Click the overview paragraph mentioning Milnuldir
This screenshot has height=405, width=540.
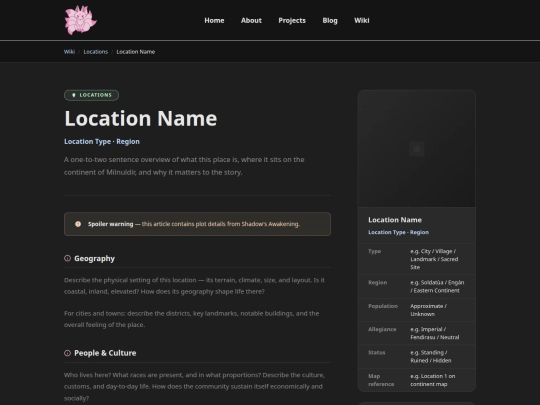pyautogui.click(x=184, y=166)
